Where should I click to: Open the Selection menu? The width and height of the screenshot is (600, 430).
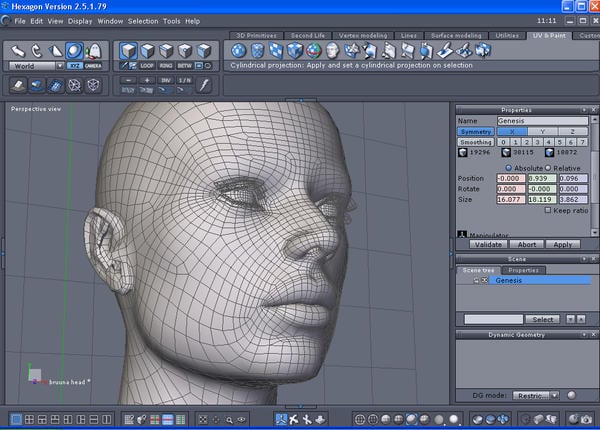(143, 20)
